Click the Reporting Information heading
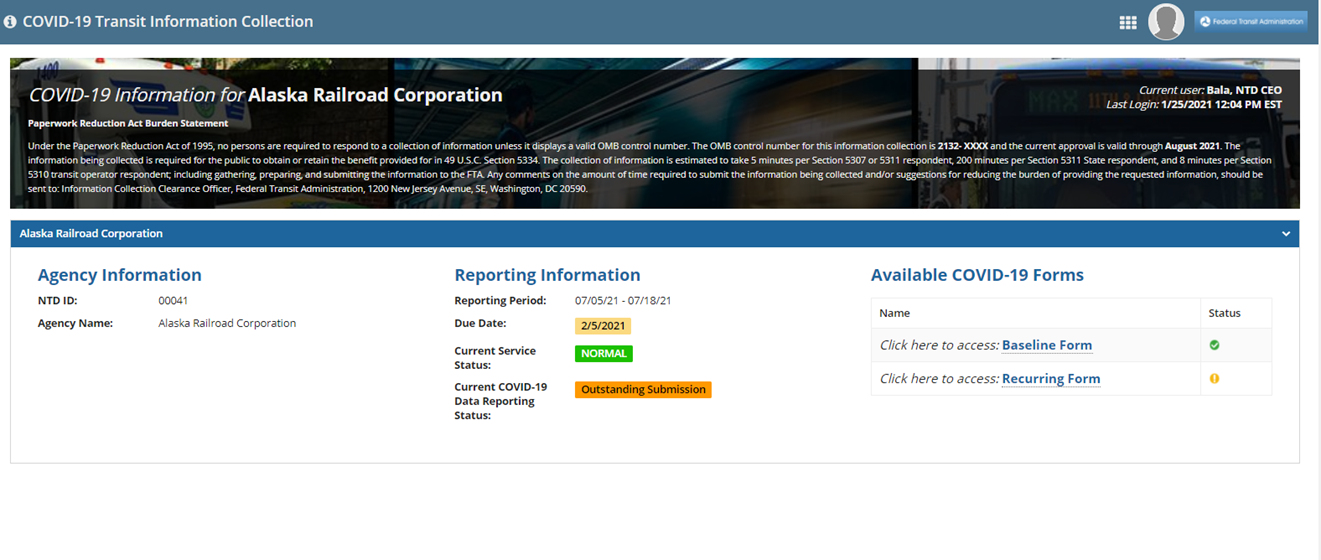Image resolution: width=1321 pixels, height=560 pixels. [x=547, y=275]
